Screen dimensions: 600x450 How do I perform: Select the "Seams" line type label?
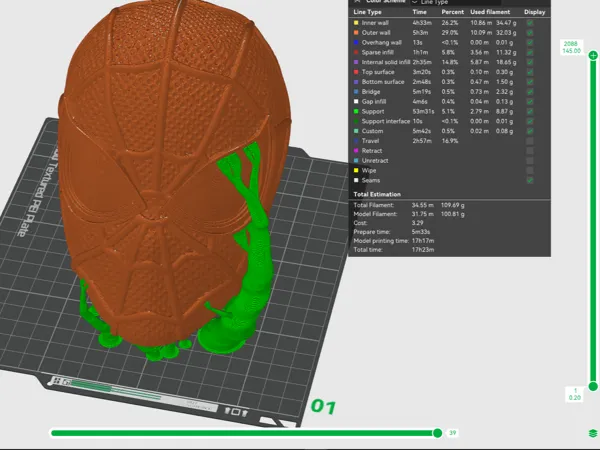click(371, 180)
